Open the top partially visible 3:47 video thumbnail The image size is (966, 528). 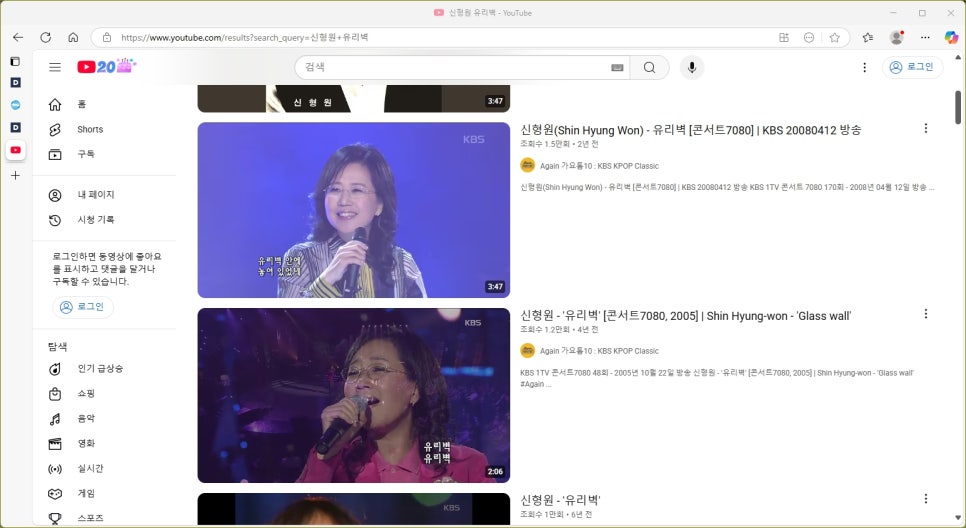coord(354,99)
